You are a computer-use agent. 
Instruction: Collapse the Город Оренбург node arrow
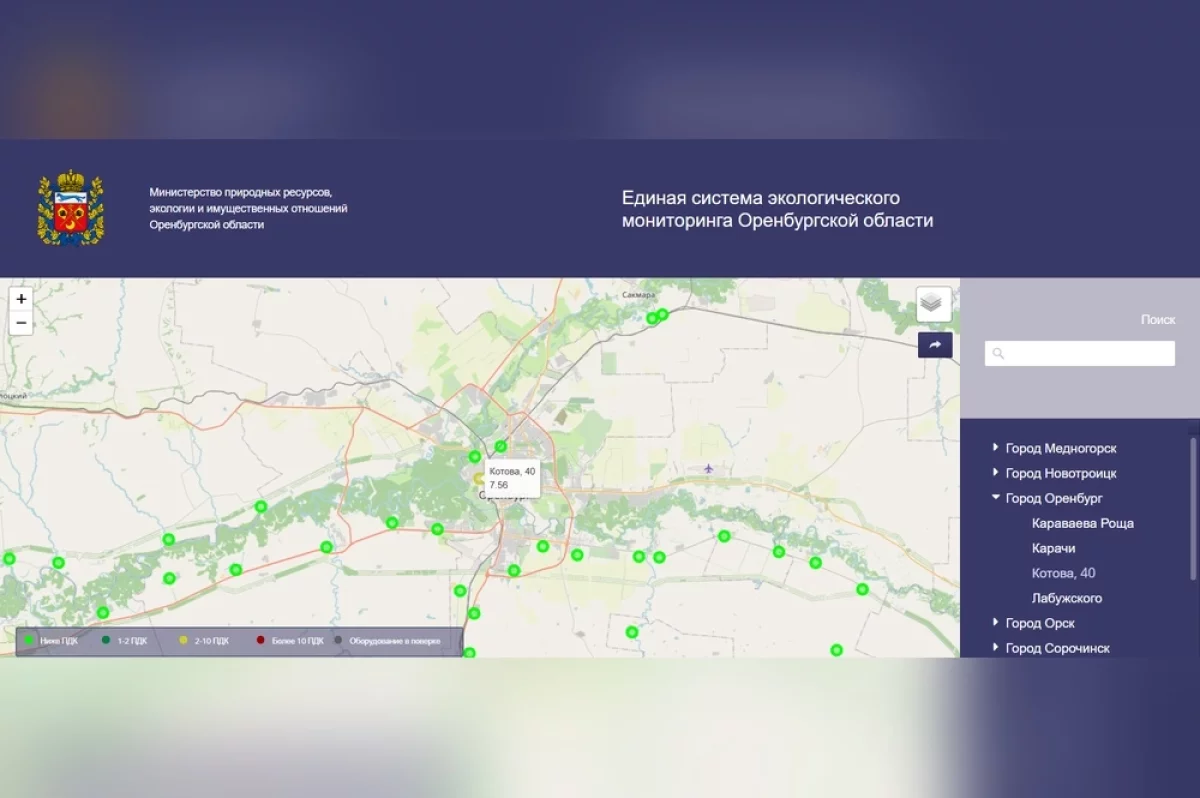995,498
